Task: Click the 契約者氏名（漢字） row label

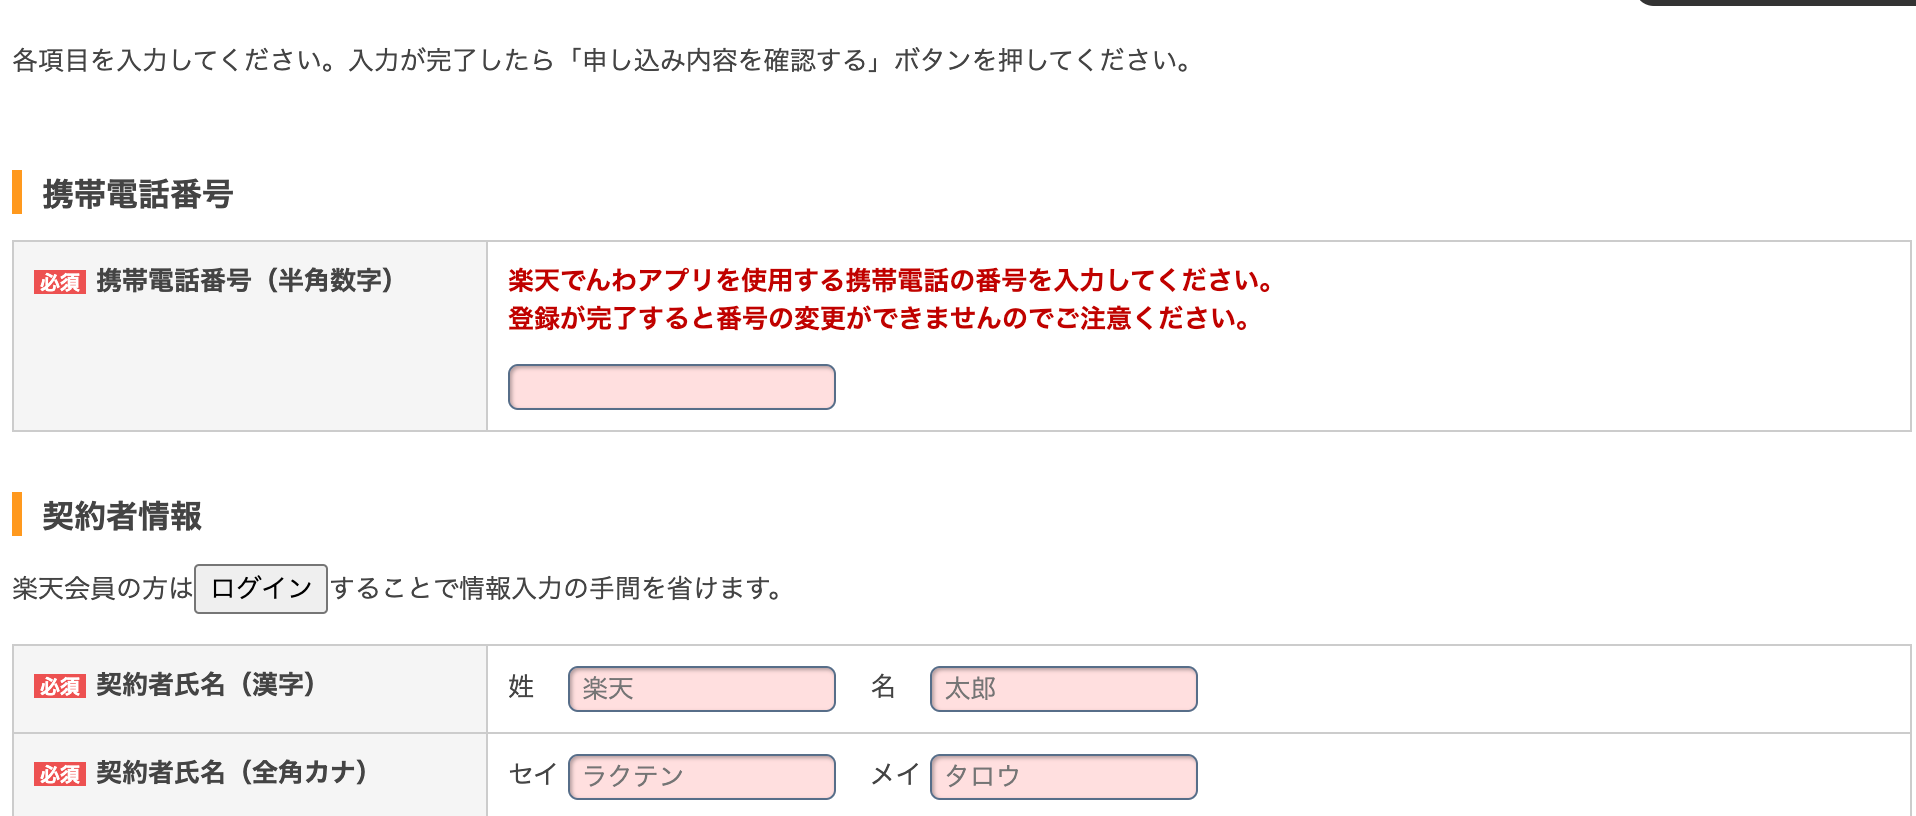Action: 206,685
